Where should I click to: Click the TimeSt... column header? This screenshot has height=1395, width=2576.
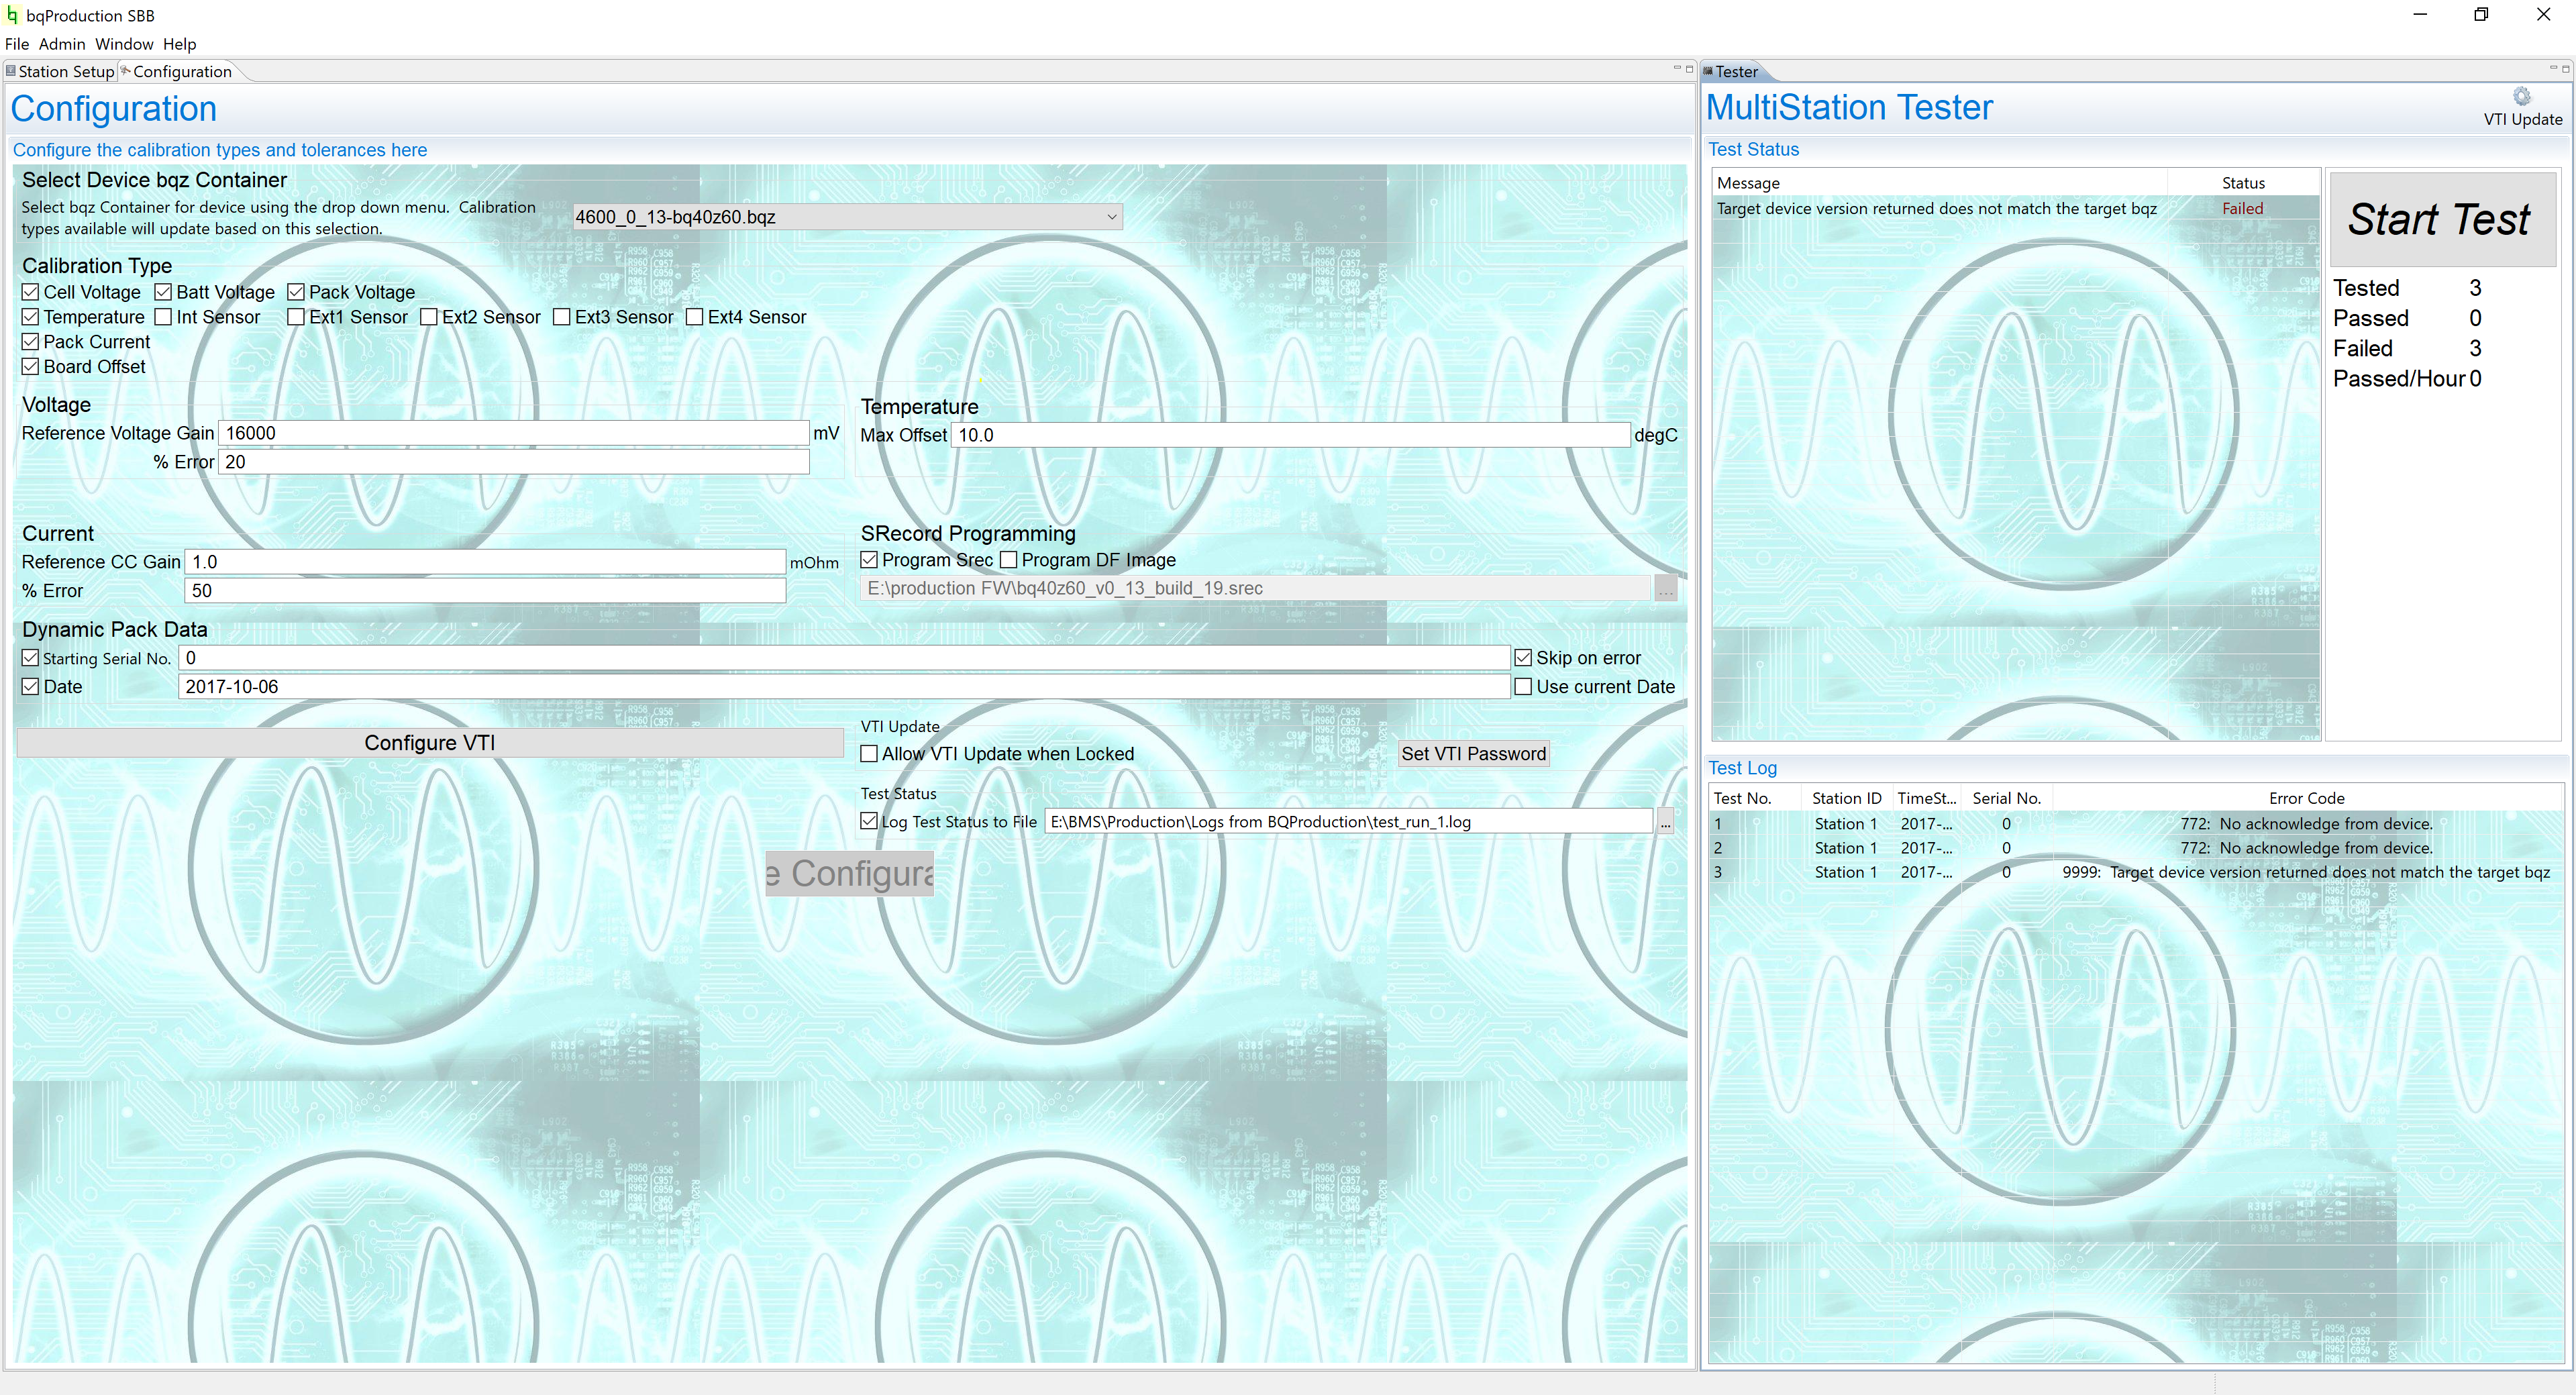(1927, 798)
